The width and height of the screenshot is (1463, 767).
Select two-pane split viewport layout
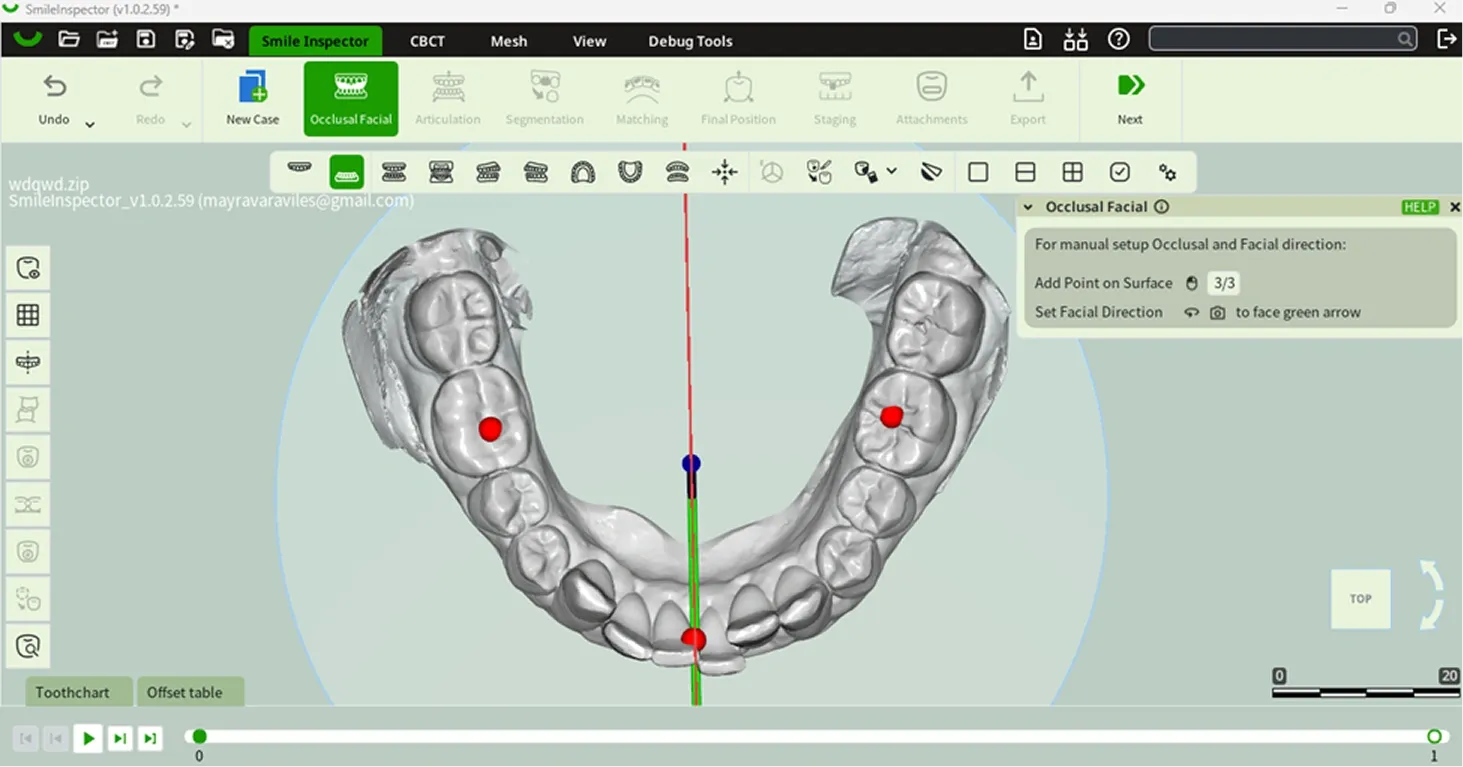coord(1025,172)
